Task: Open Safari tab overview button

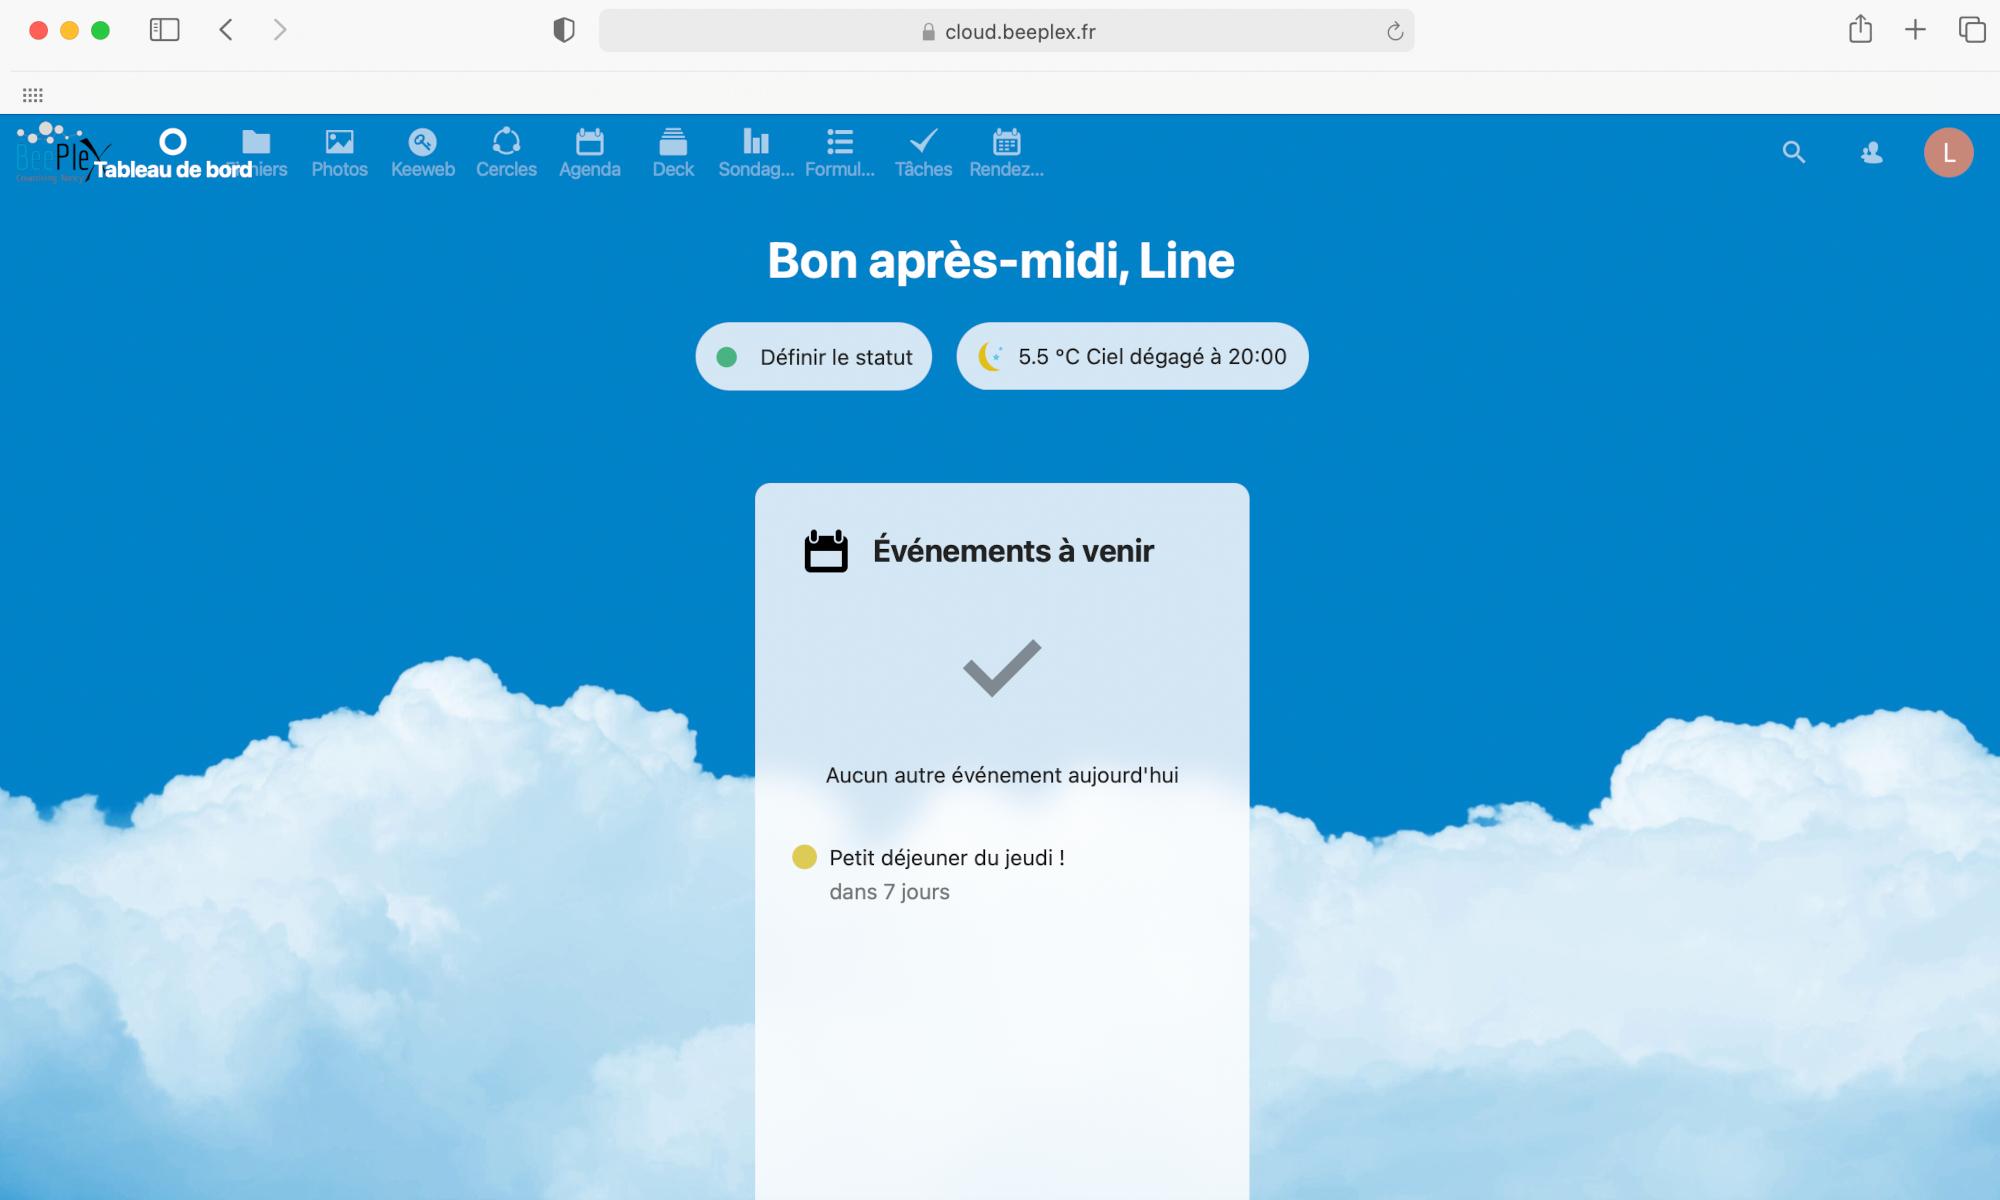Action: 1971,30
